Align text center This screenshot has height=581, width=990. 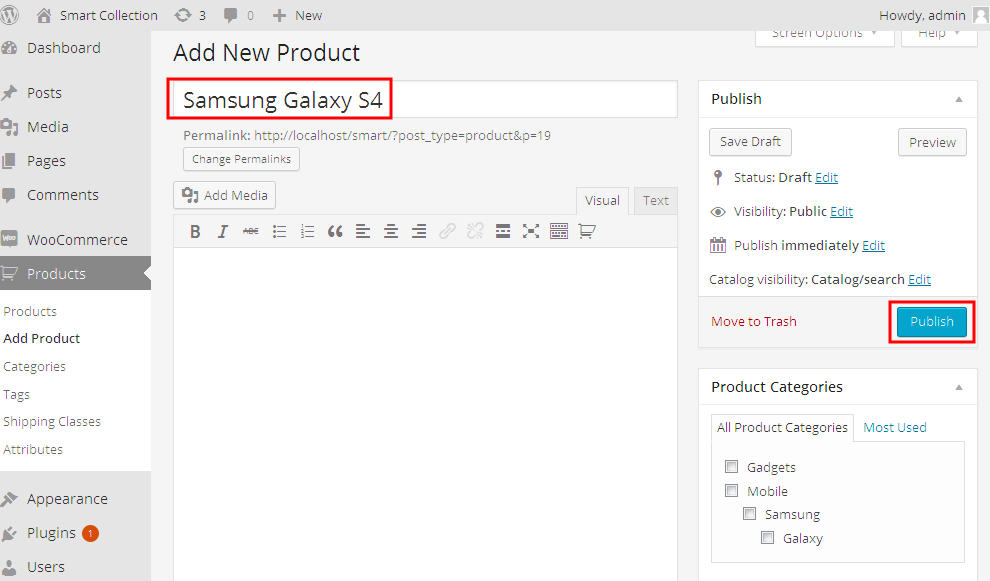(391, 232)
